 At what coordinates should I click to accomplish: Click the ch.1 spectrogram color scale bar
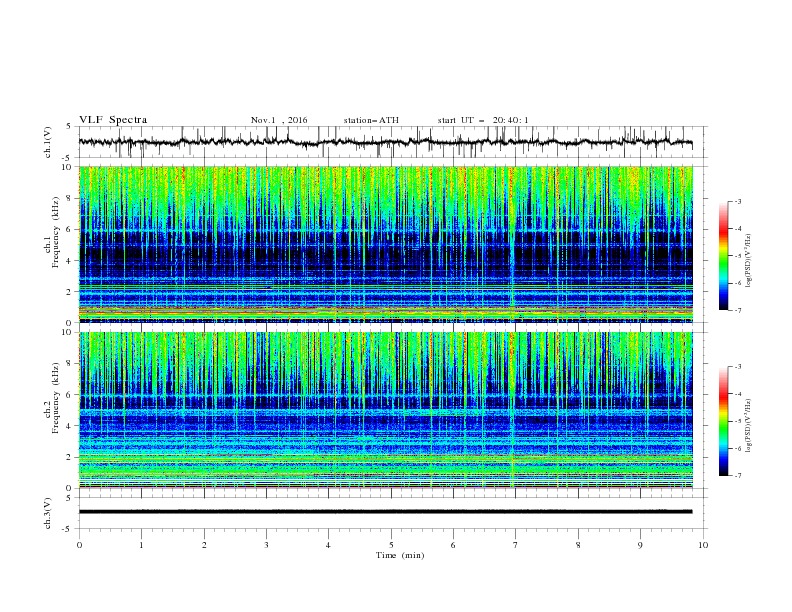click(724, 256)
